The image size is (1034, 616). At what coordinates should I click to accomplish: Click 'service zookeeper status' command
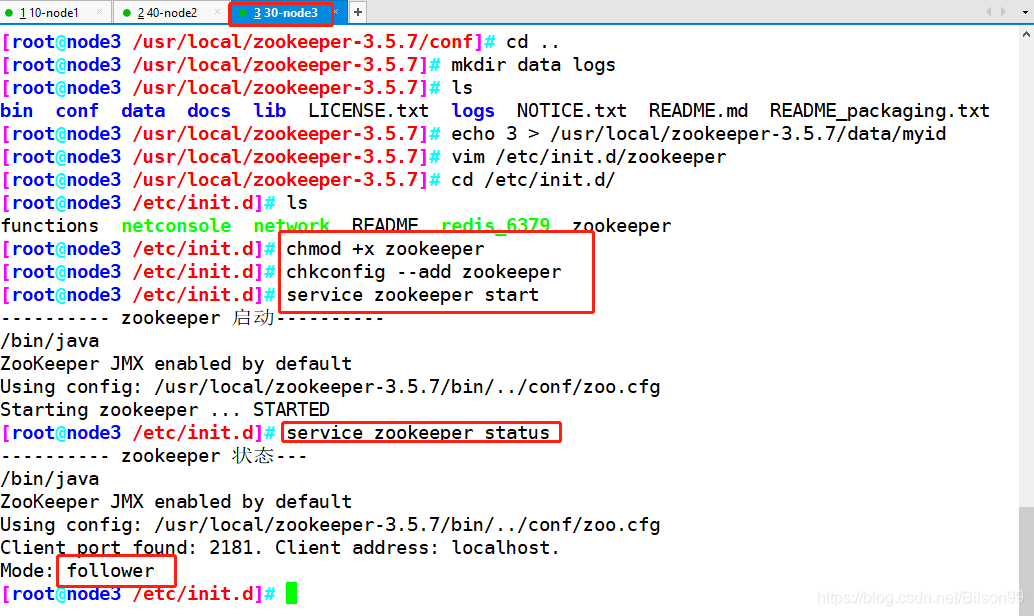418,433
